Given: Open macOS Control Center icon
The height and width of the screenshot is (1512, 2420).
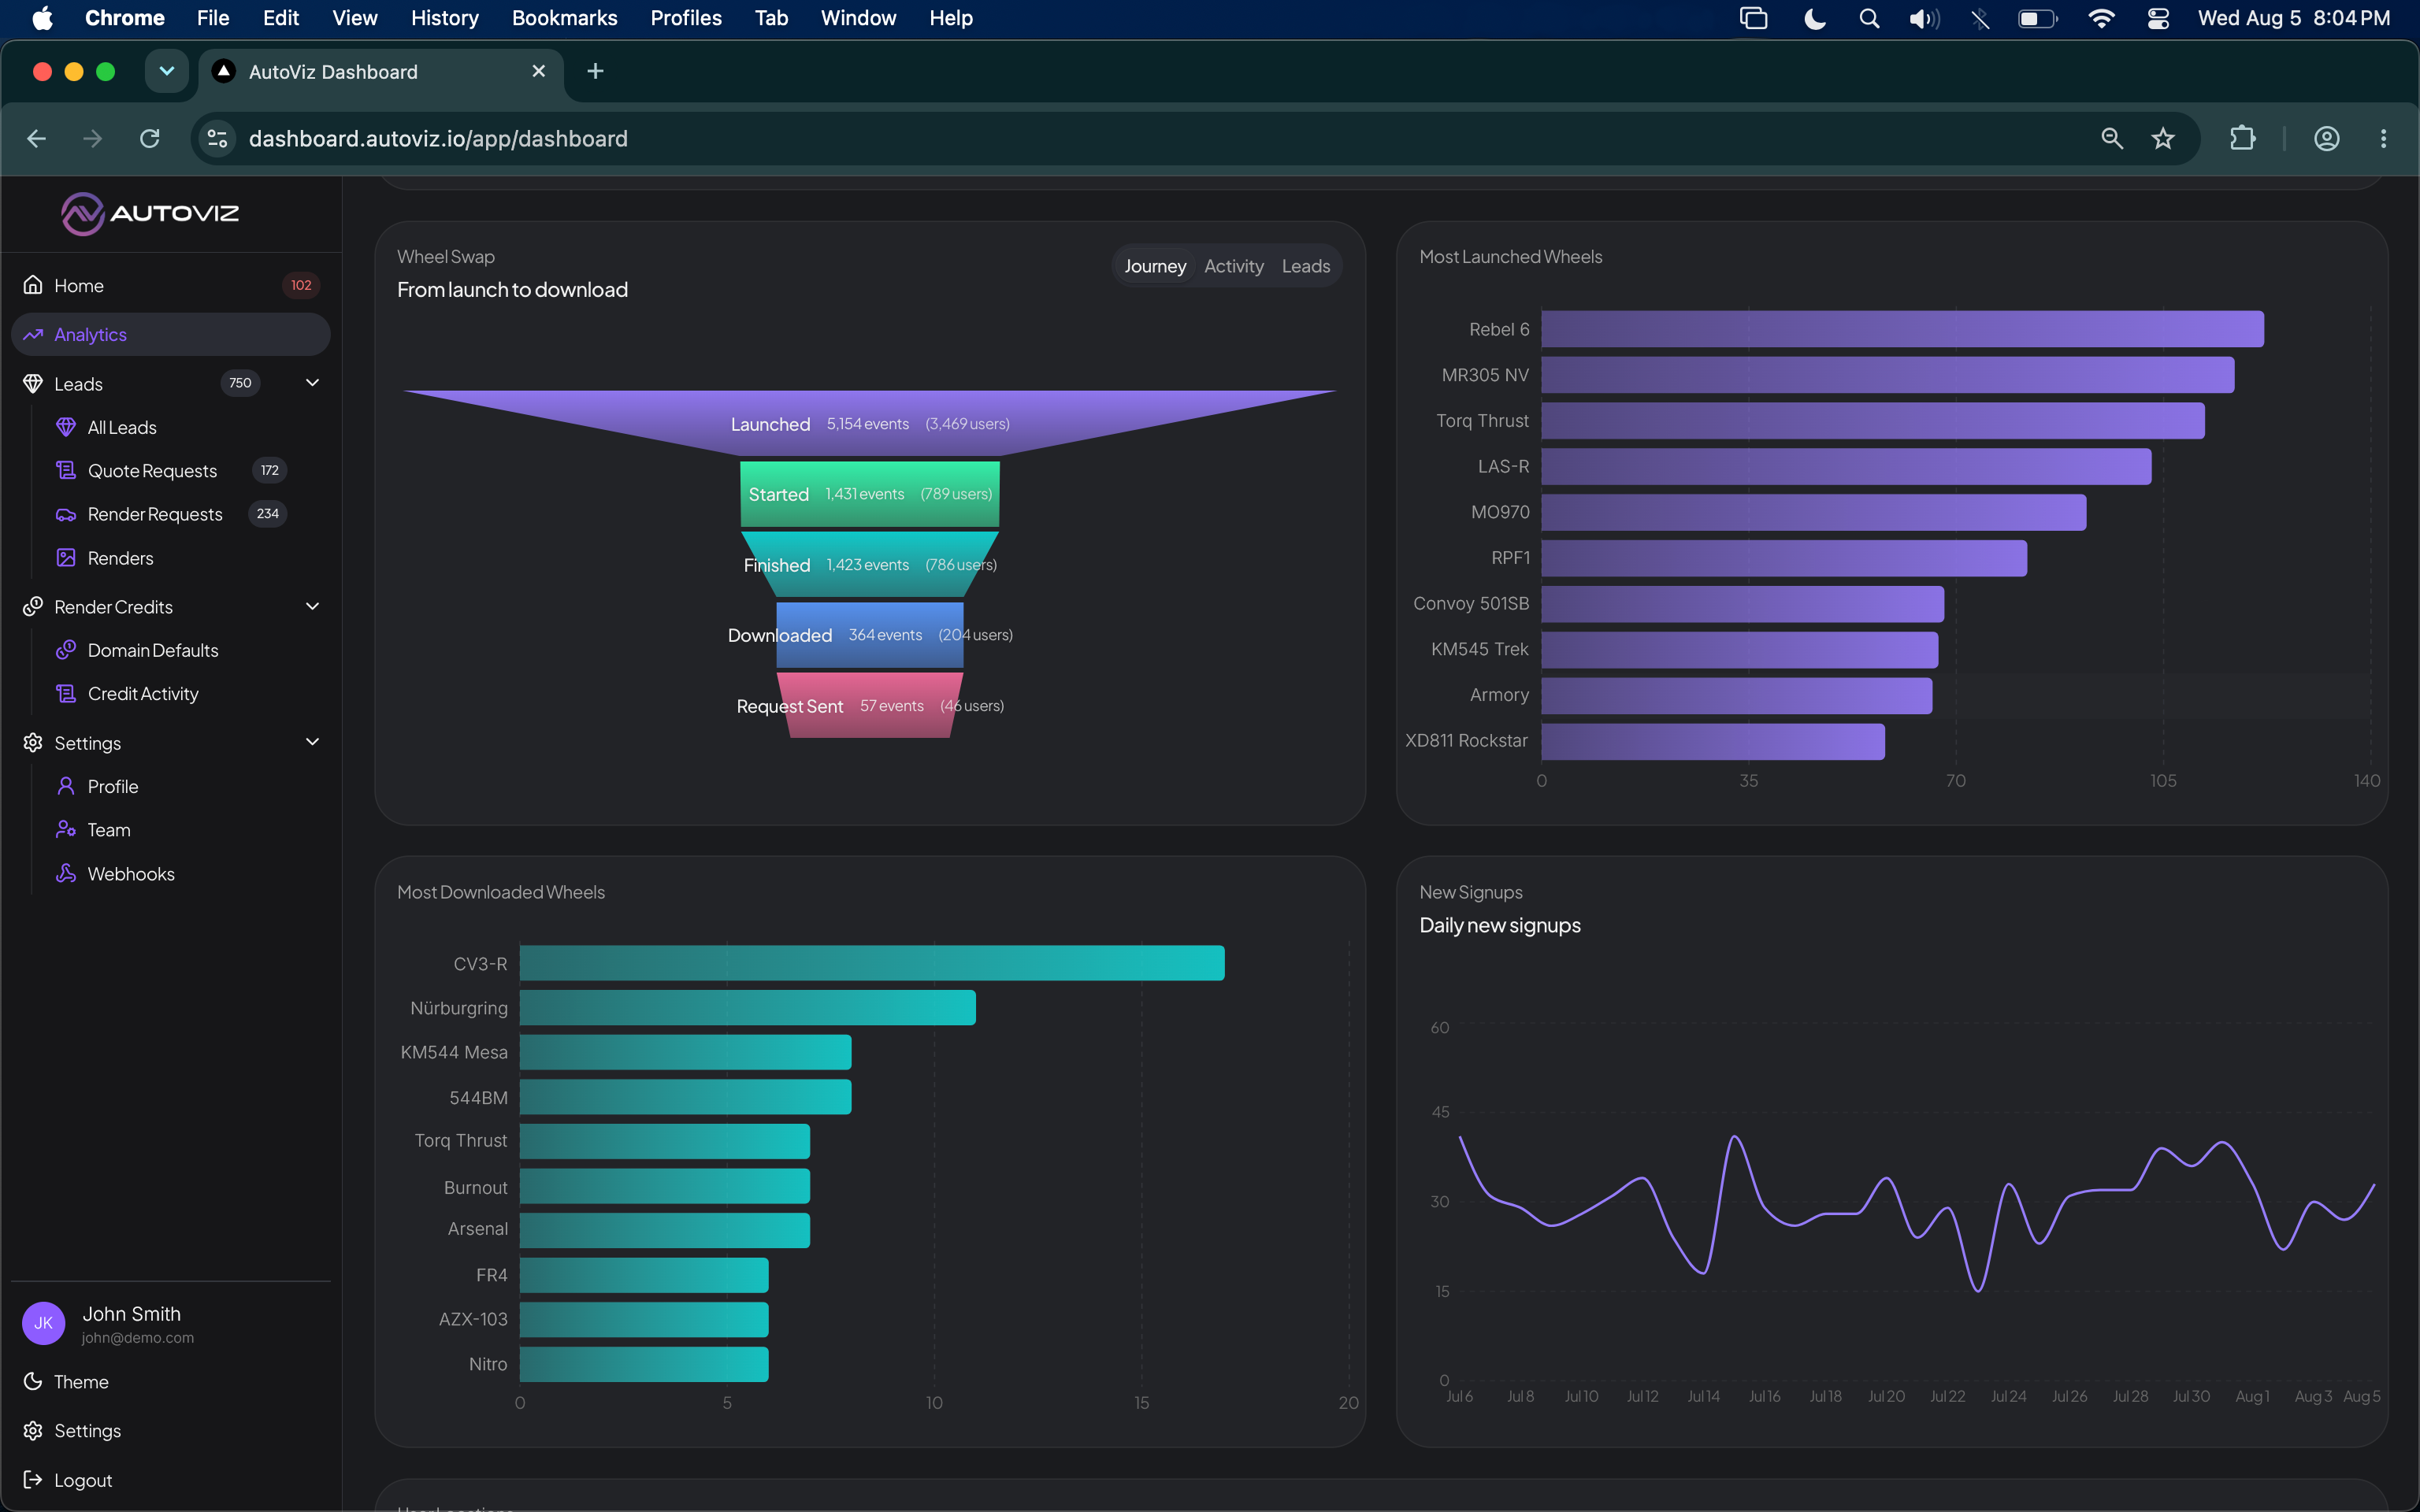Looking at the screenshot, I should (2158, 18).
